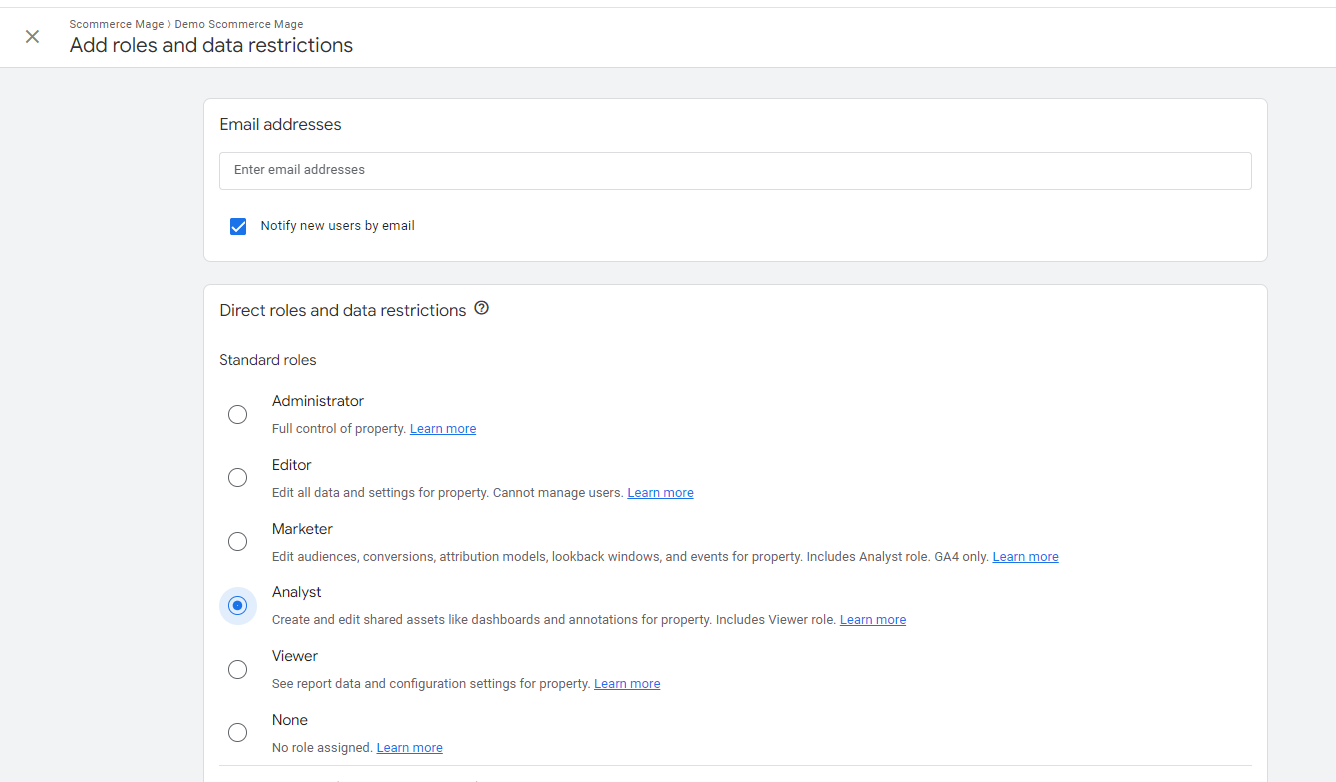Select the None role radio button

pos(237,733)
